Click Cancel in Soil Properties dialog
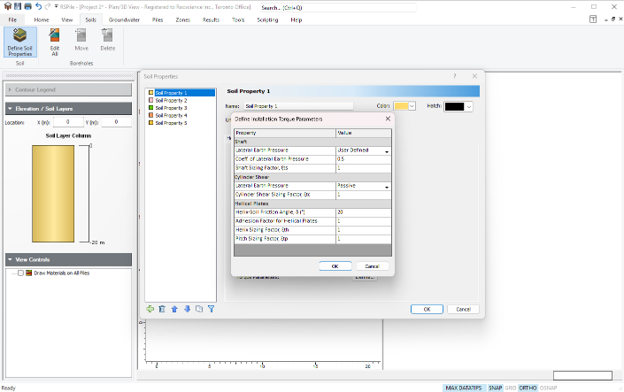The width and height of the screenshot is (624, 392). tap(463, 309)
